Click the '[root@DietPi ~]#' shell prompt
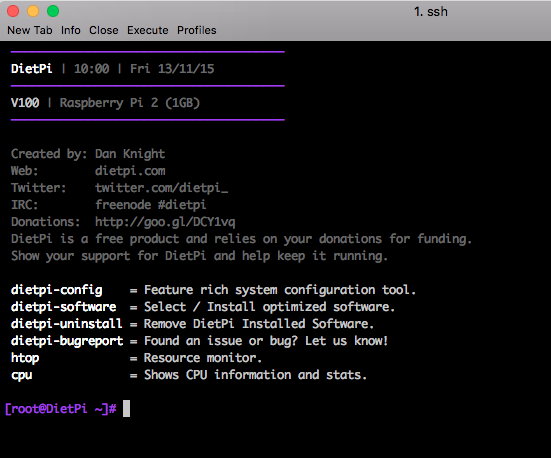Image resolution: width=551 pixels, height=458 pixels. pos(60,409)
